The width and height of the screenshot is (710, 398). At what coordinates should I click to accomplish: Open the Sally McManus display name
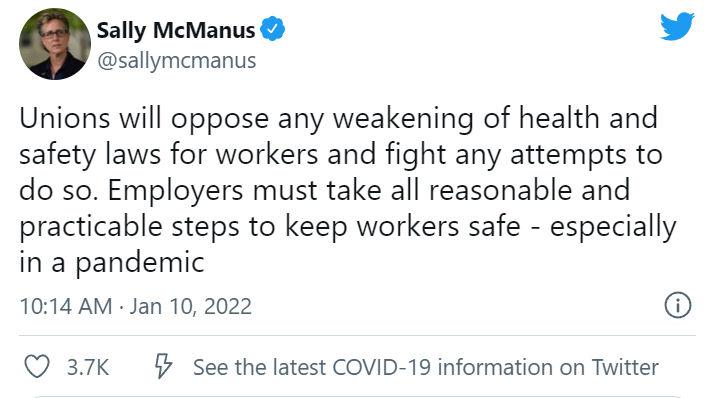pos(176,31)
